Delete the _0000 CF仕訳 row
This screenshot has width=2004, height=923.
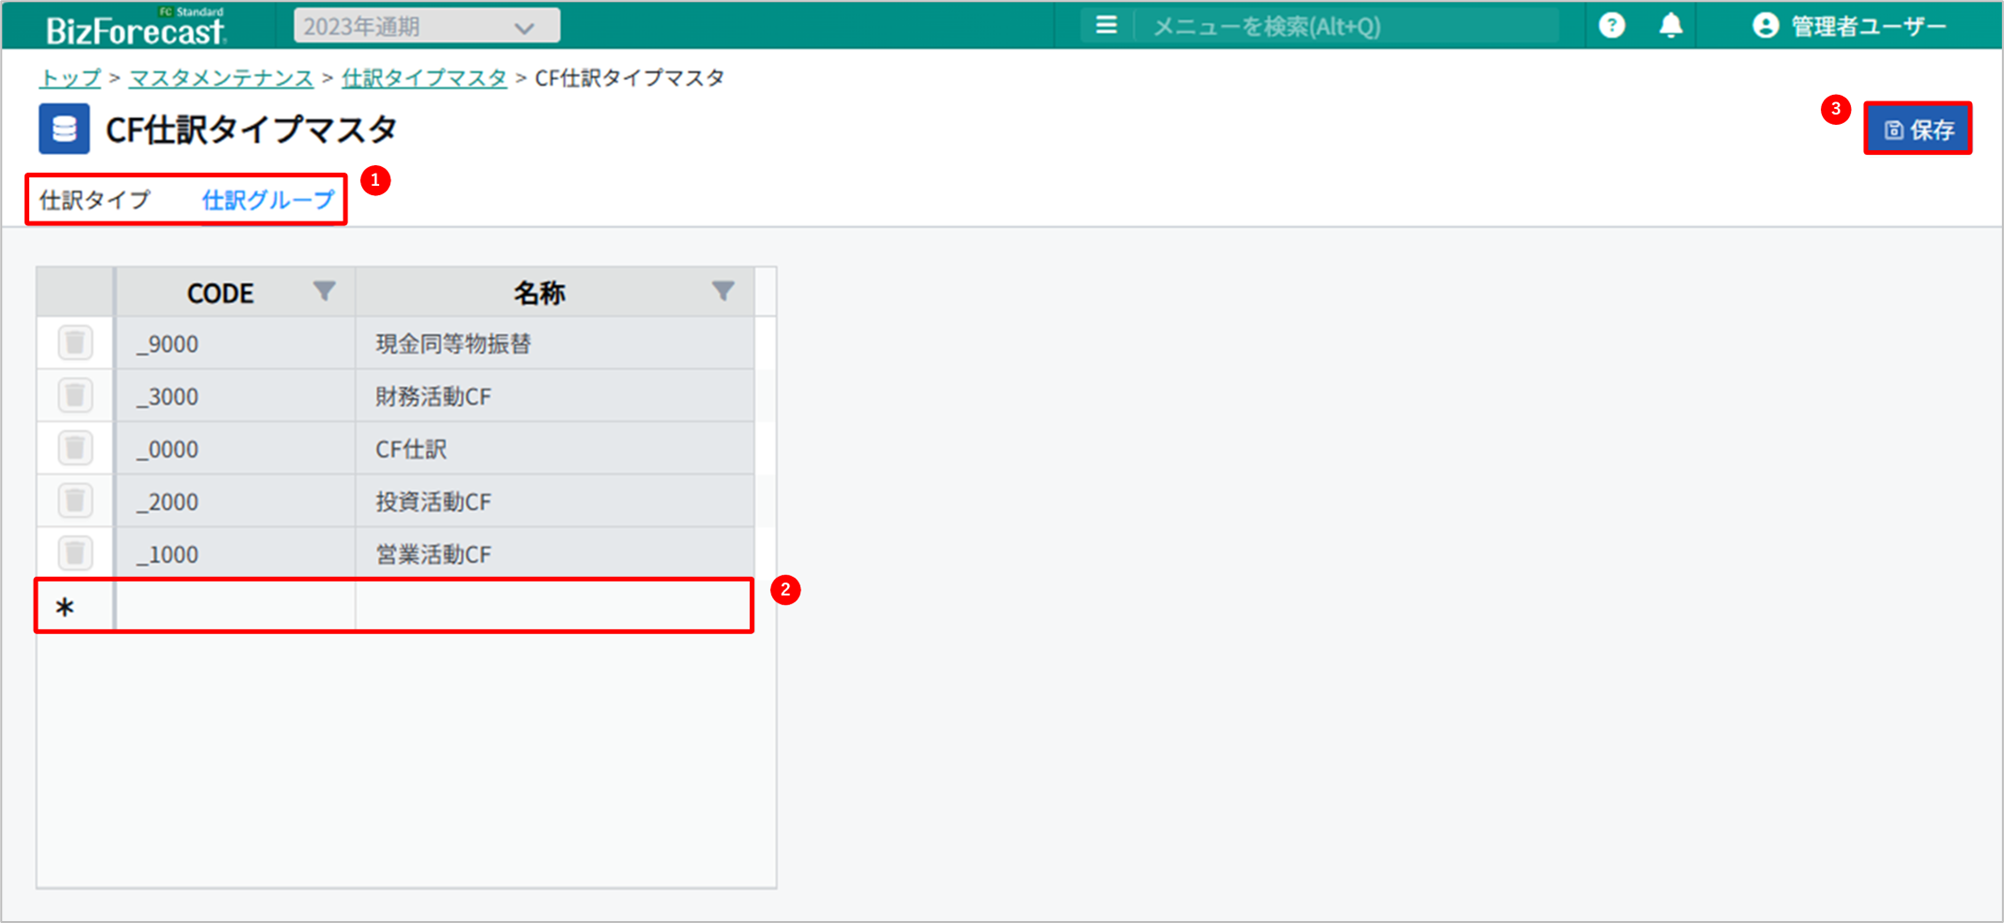point(75,448)
